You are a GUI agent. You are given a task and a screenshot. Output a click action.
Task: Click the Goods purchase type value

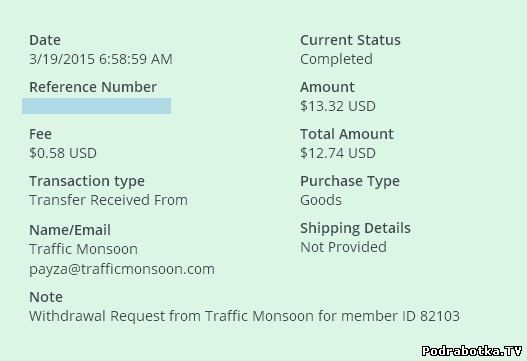321,200
